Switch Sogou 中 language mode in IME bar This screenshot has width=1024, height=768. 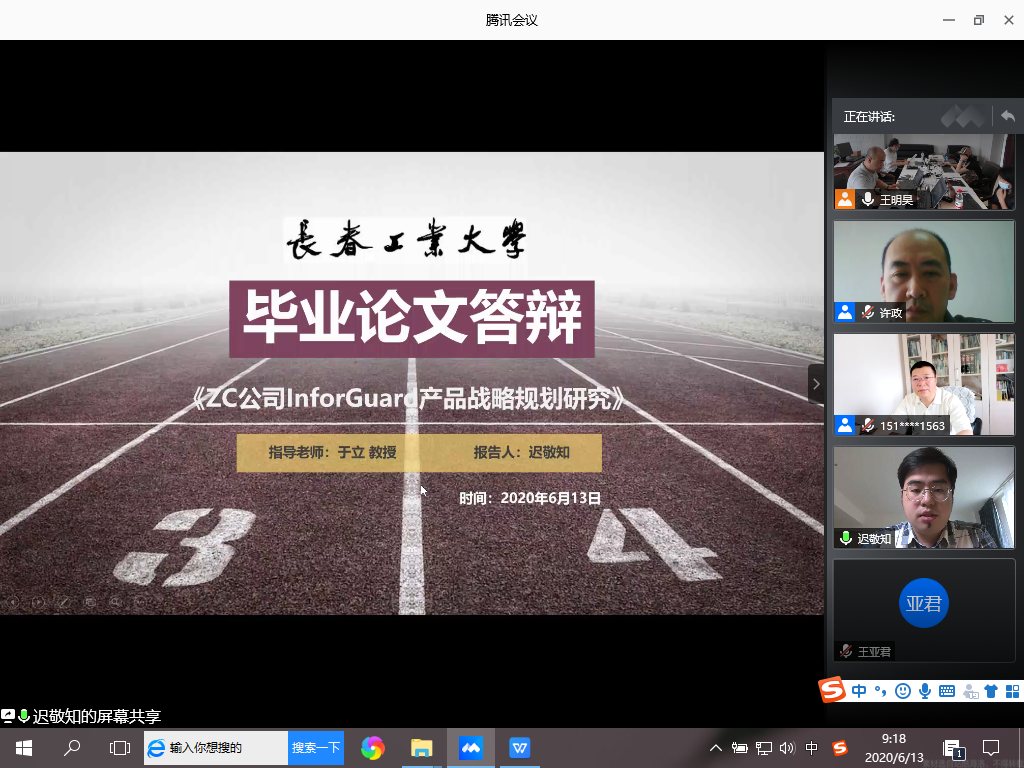point(860,691)
